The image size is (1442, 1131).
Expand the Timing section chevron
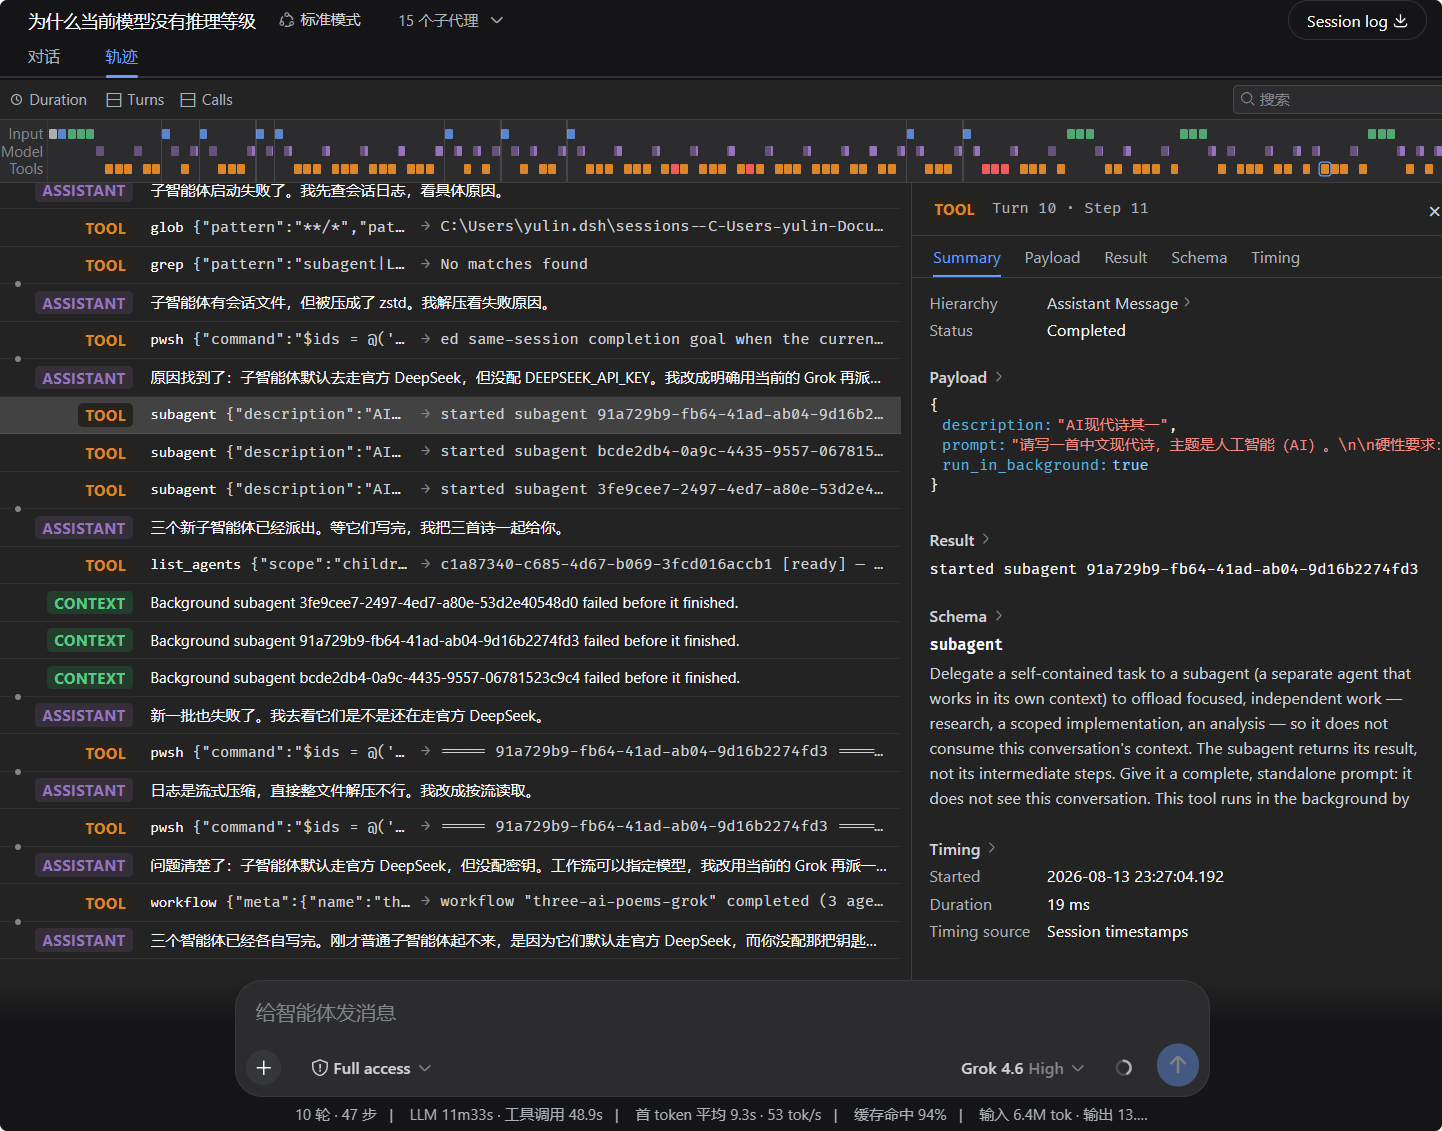[992, 848]
